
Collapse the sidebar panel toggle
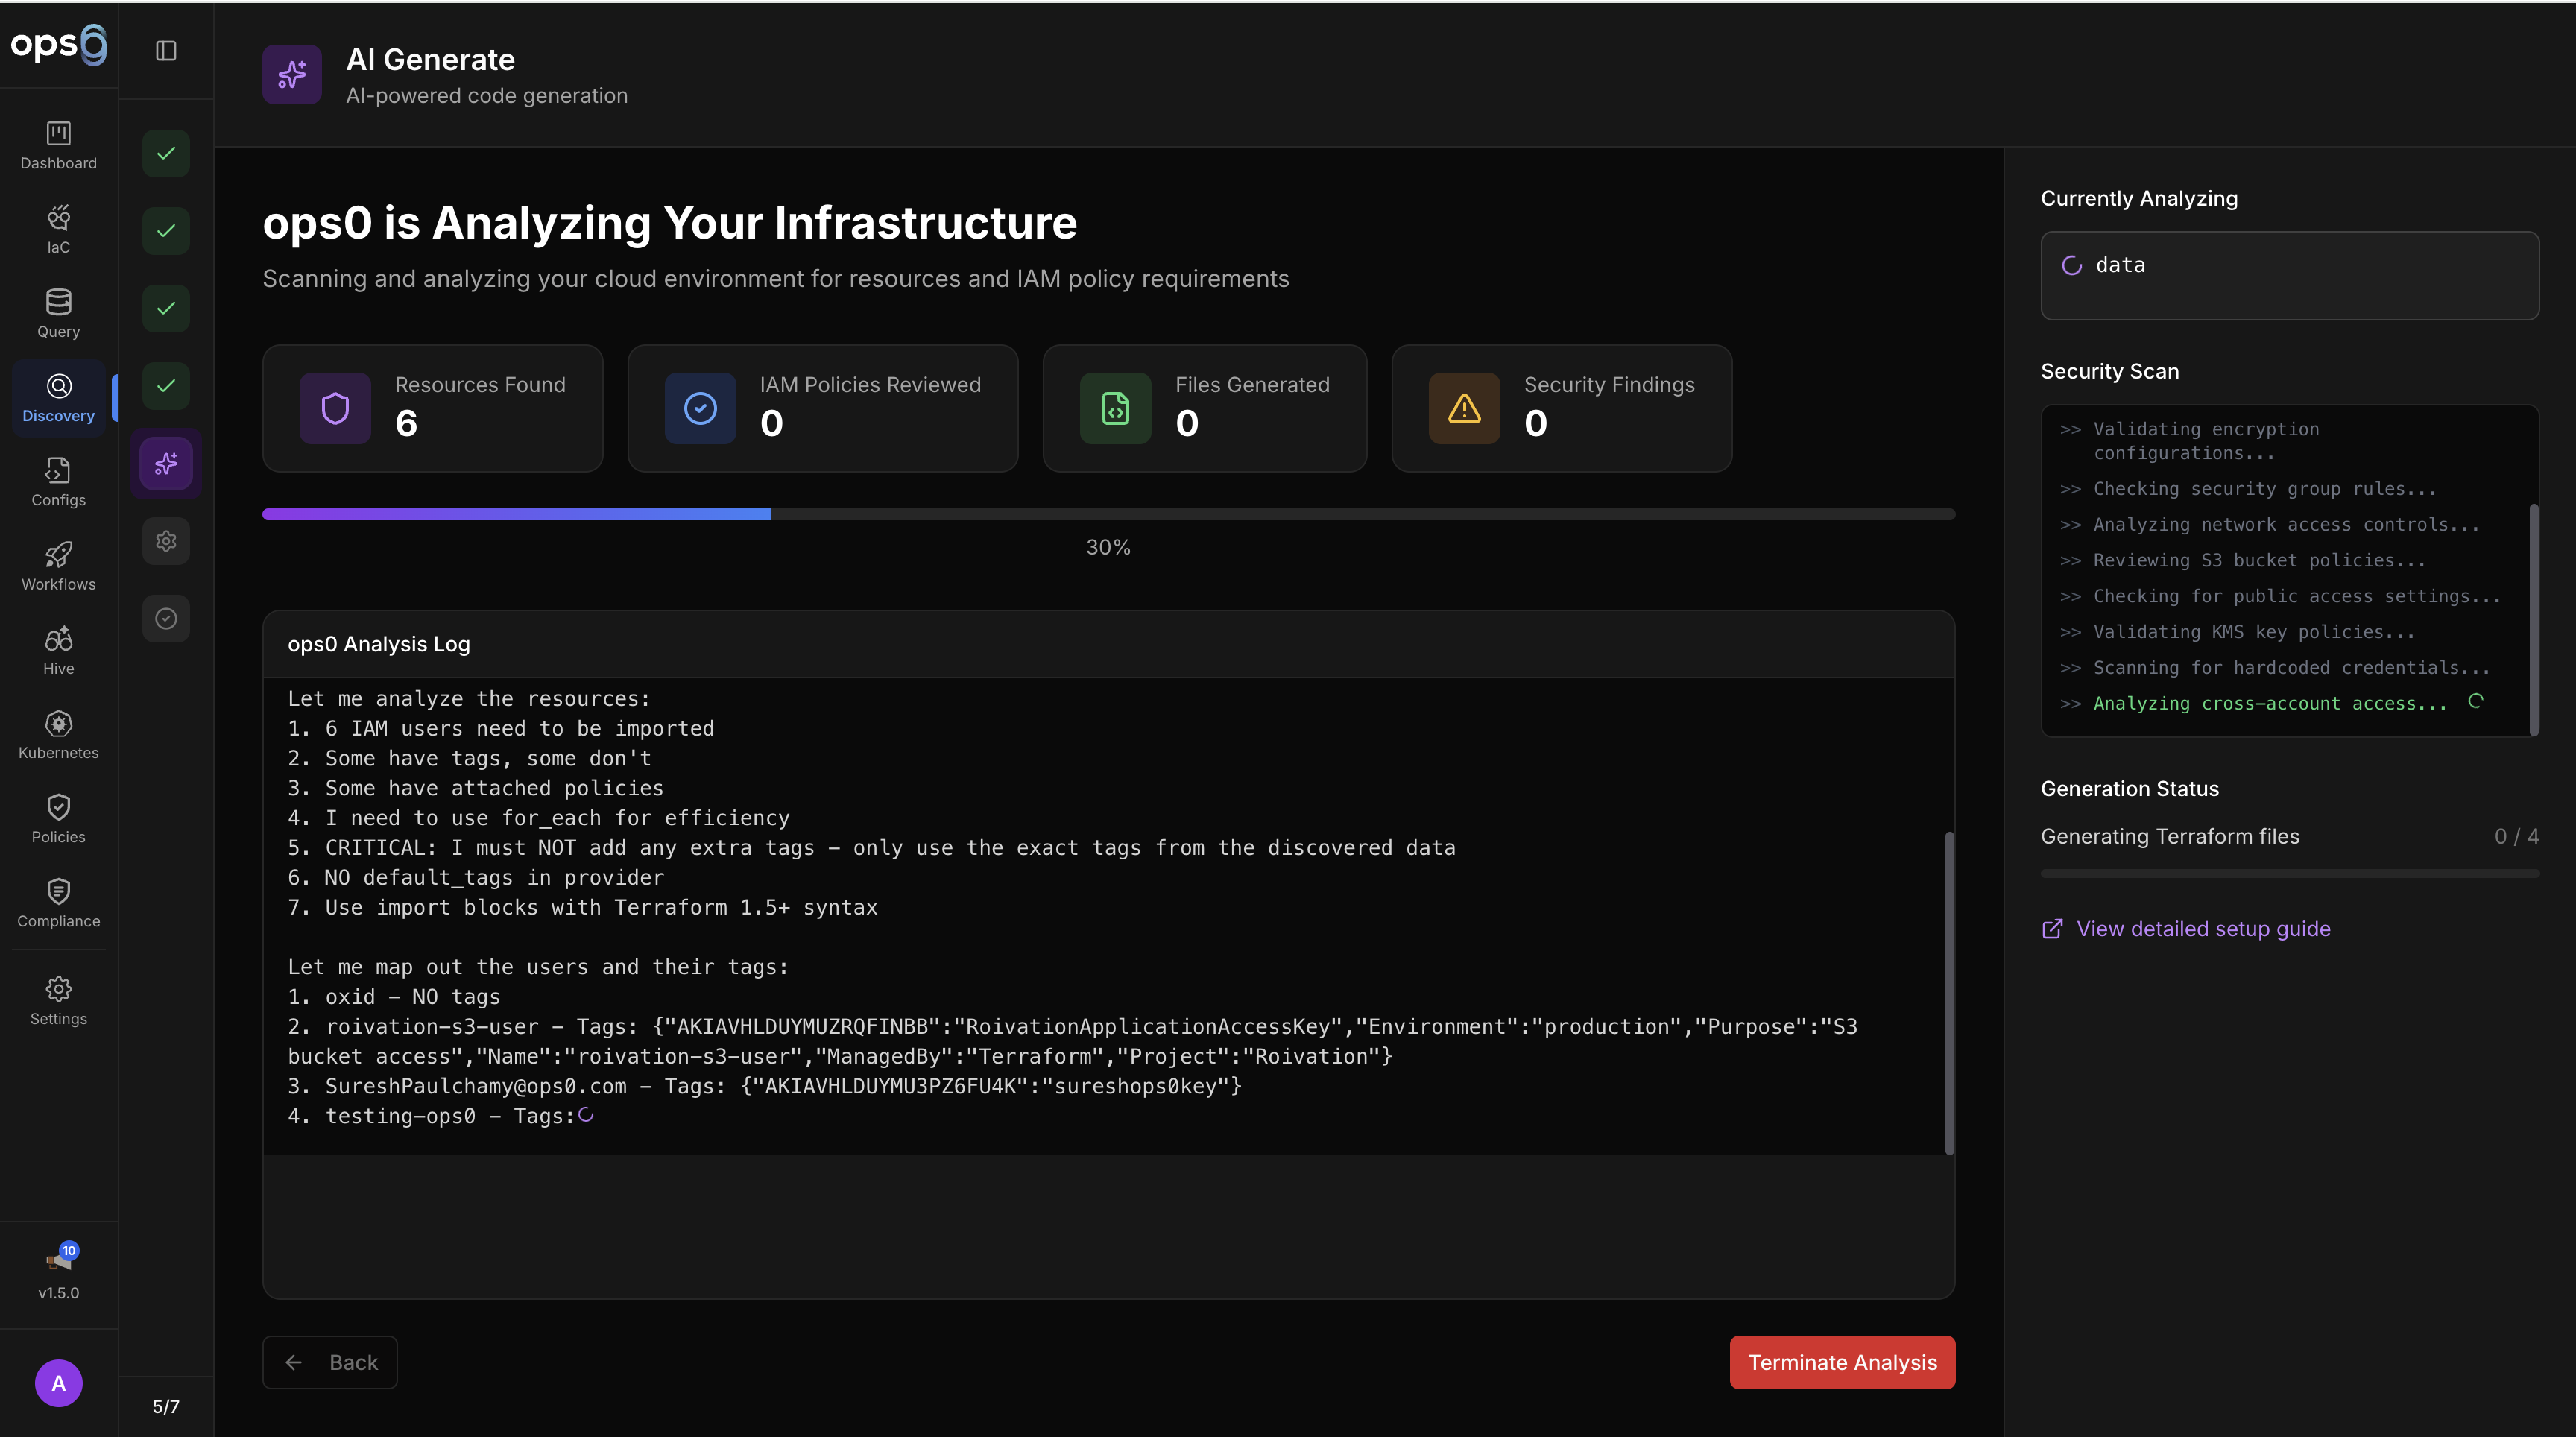tap(166, 50)
